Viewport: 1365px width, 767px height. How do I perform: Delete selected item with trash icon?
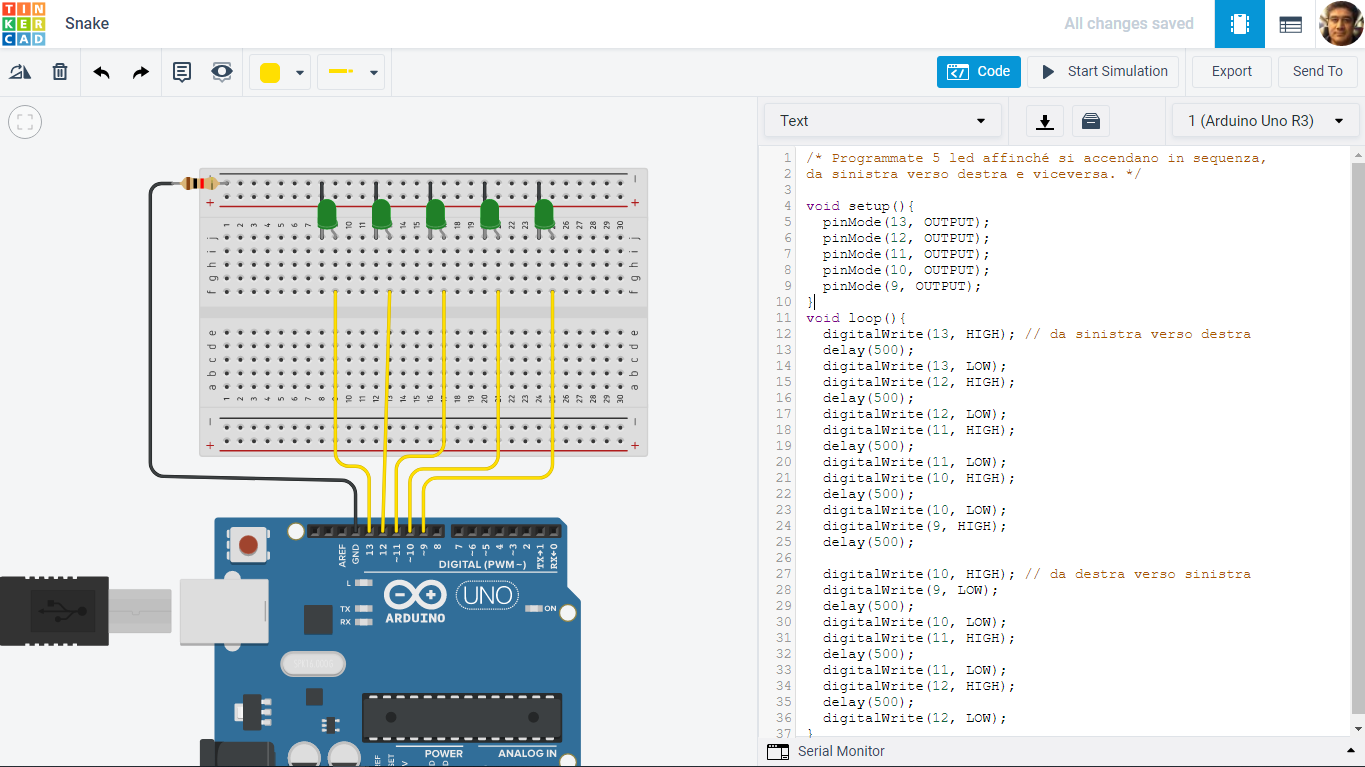click(x=60, y=72)
